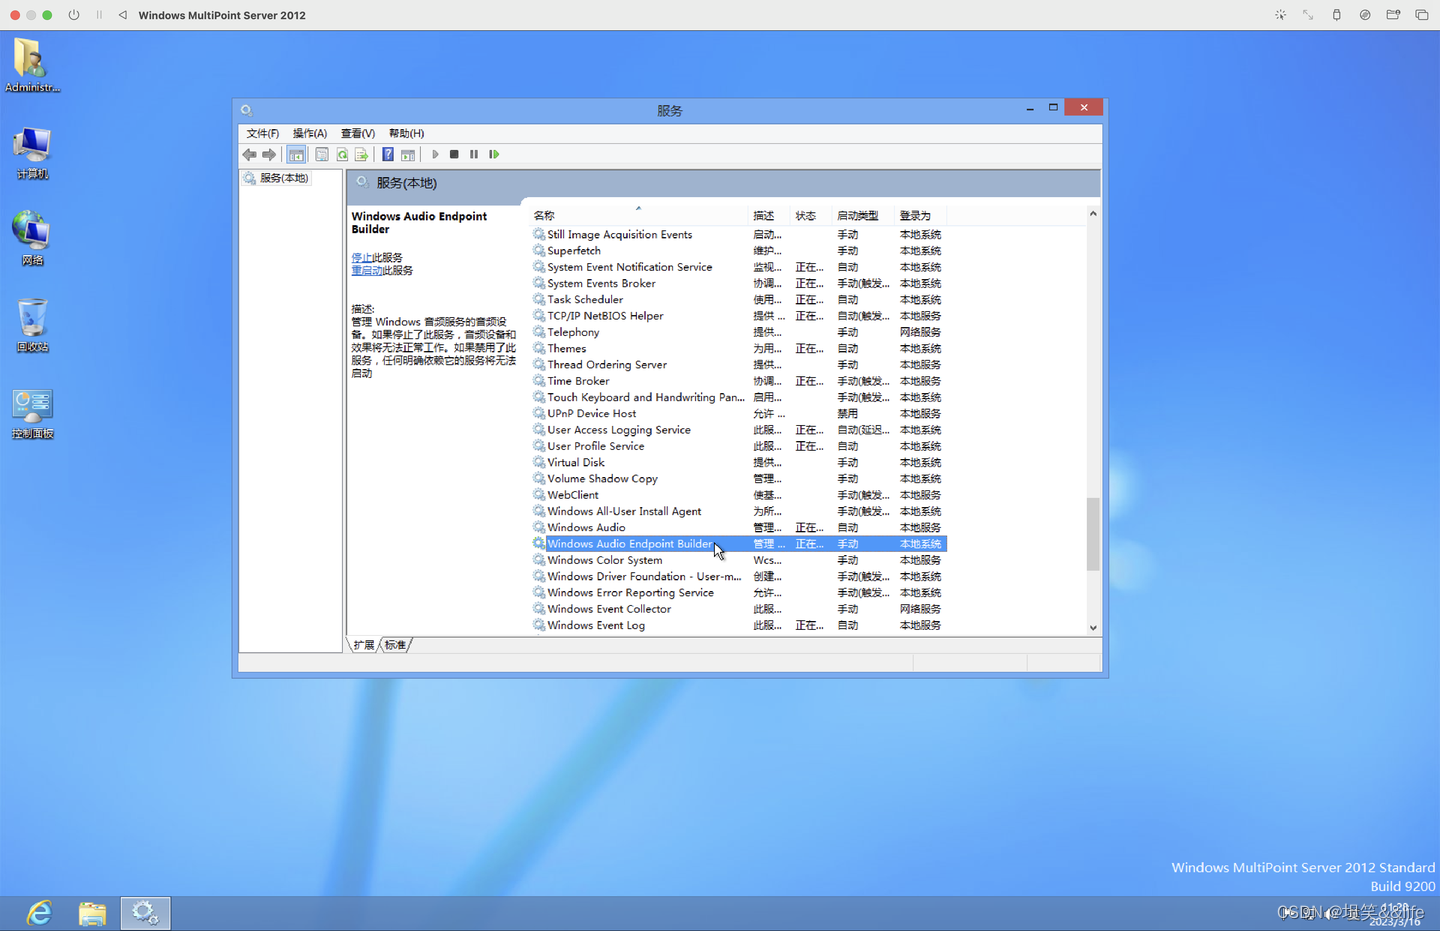Select the Task Scheduler service row

pos(739,300)
